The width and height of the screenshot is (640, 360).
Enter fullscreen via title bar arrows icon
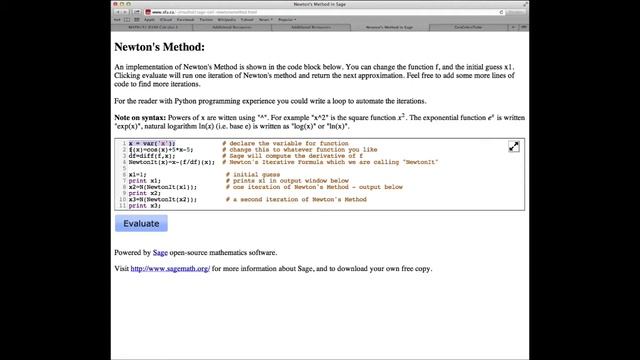coord(525,4)
